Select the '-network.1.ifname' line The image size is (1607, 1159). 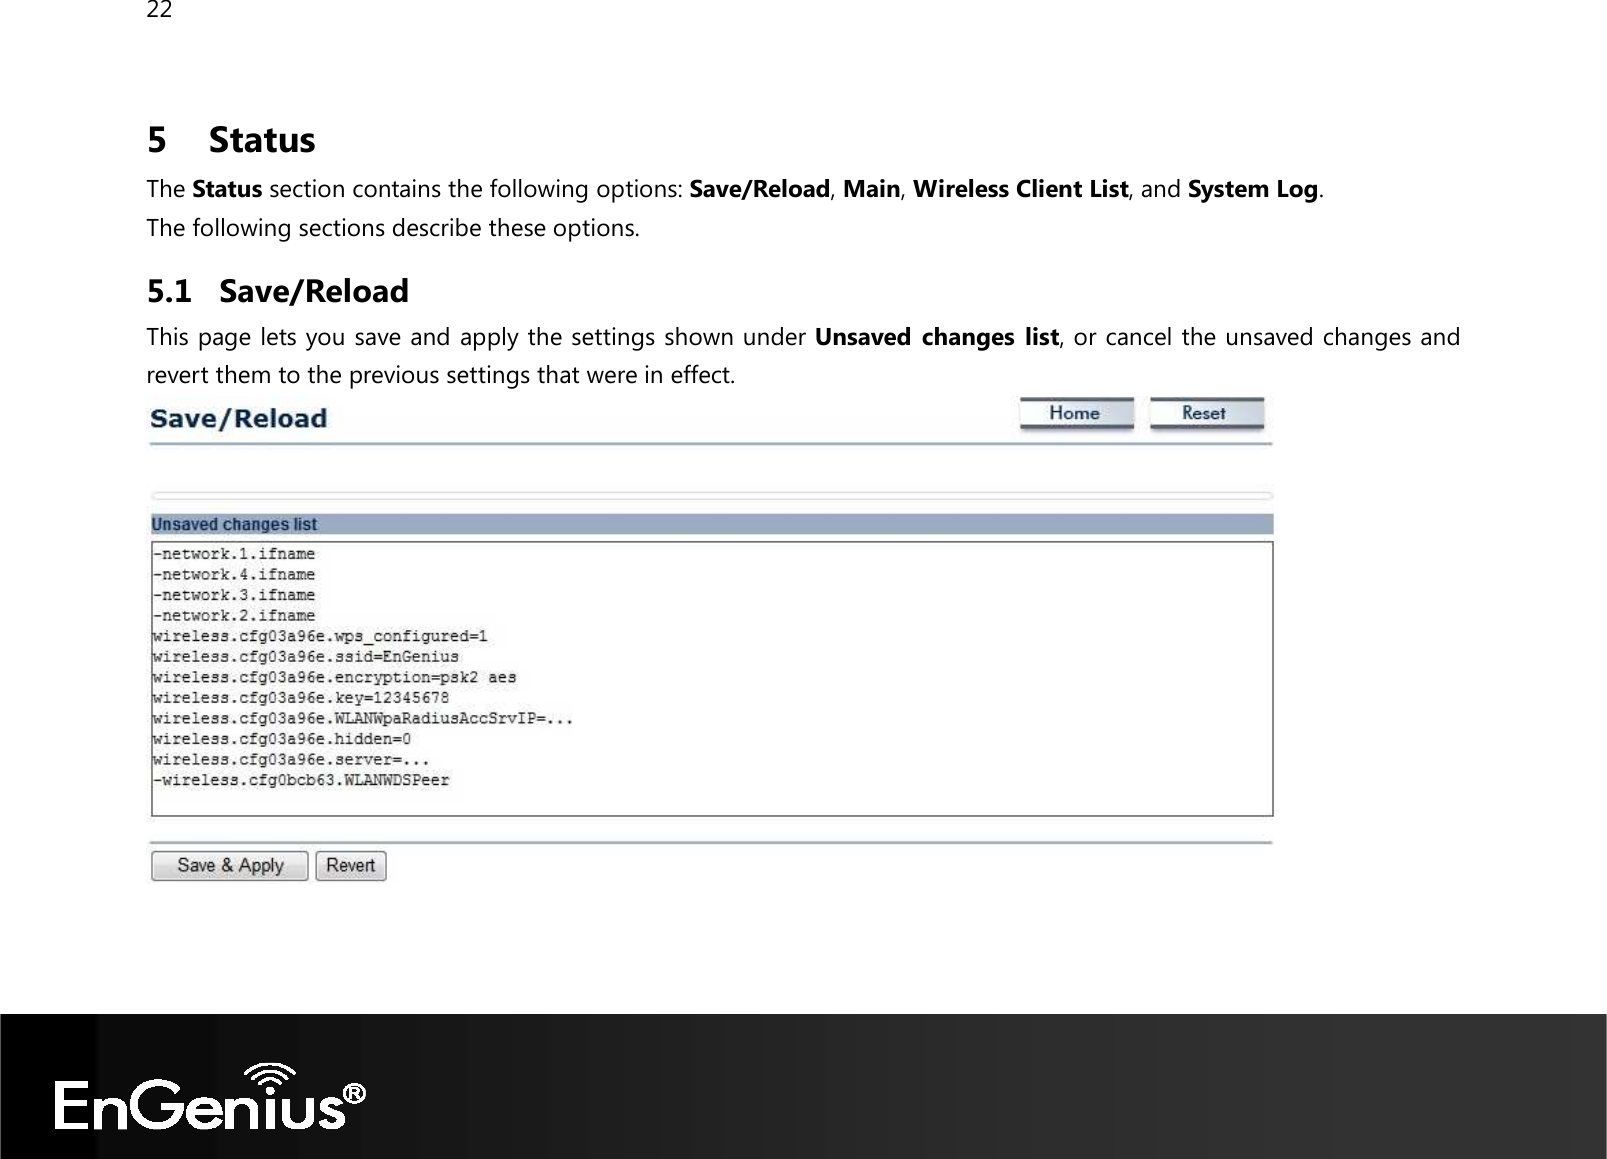(234, 553)
